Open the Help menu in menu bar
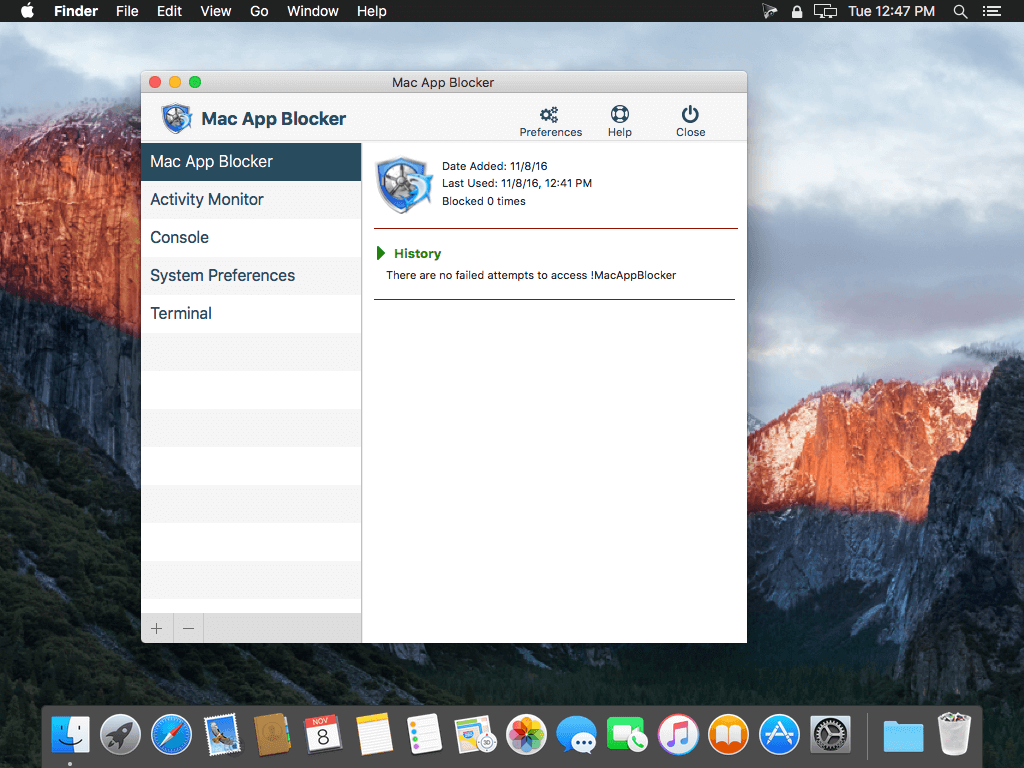This screenshot has width=1024, height=768. click(x=372, y=11)
